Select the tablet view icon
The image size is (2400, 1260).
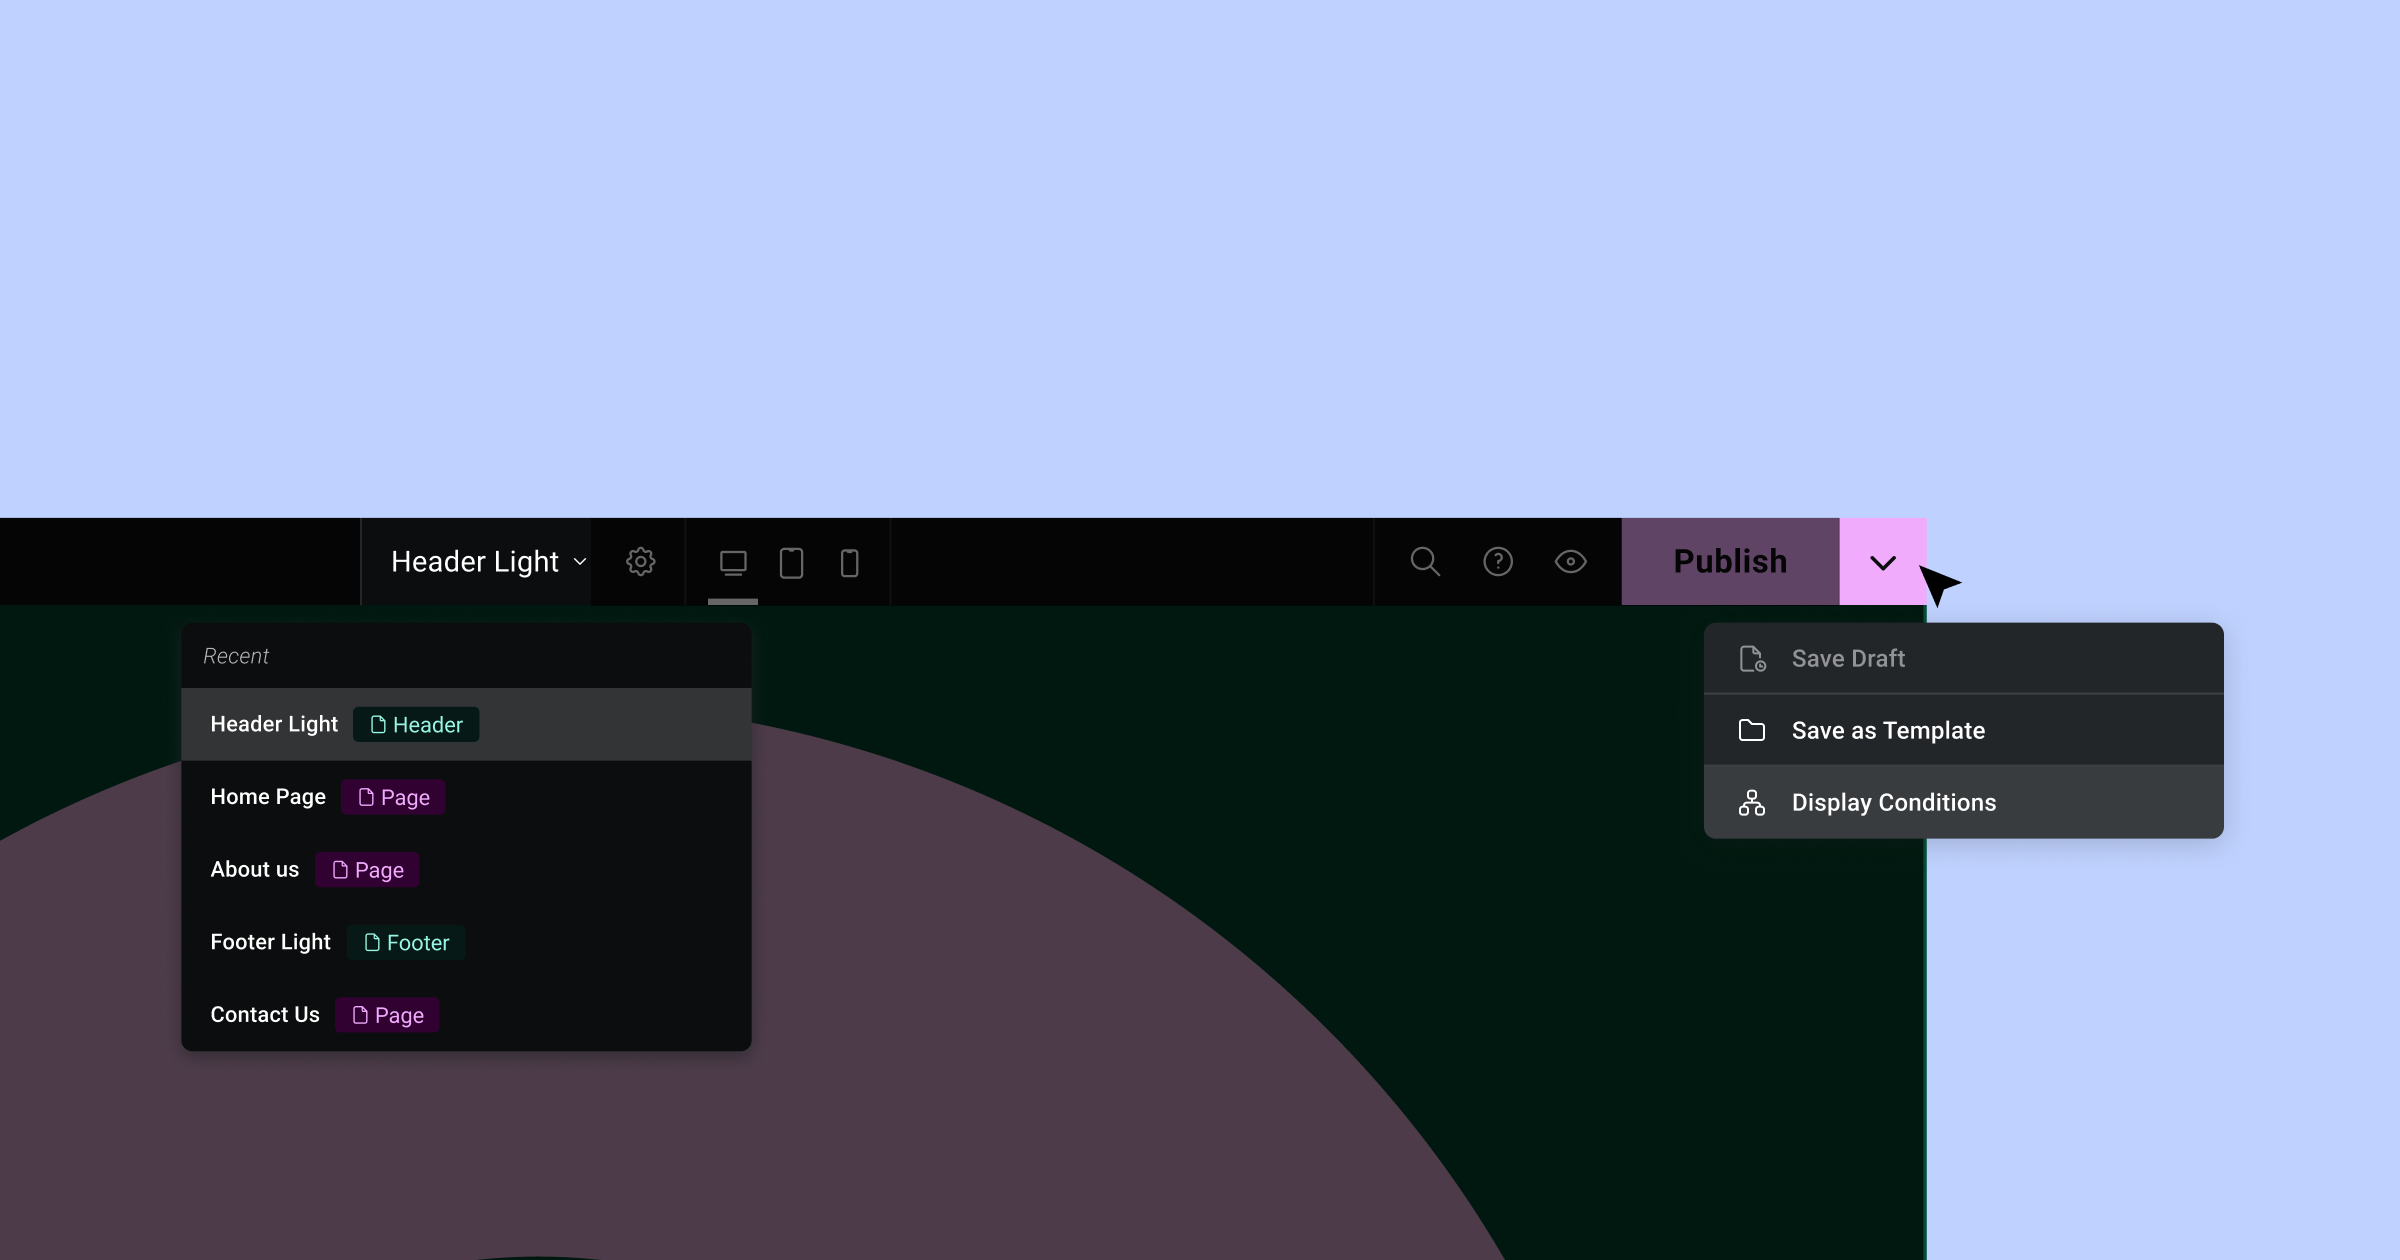(x=790, y=562)
